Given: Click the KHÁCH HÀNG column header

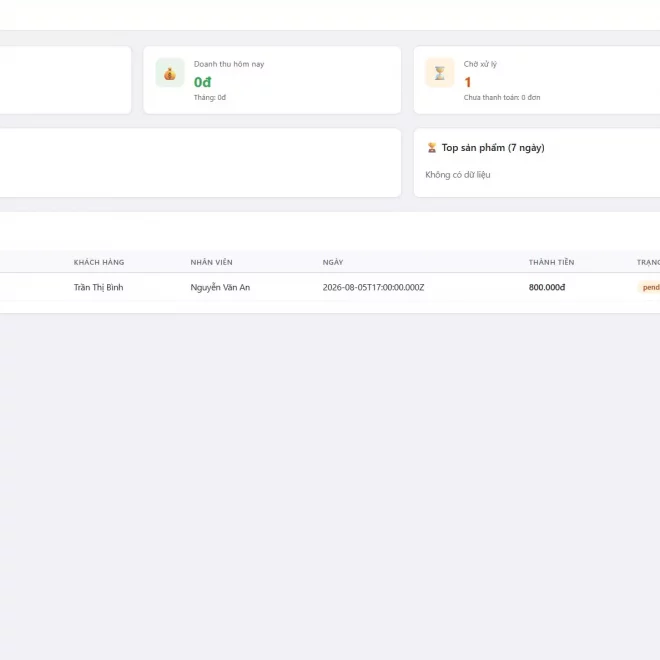Looking at the screenshot, I should 99,262.
